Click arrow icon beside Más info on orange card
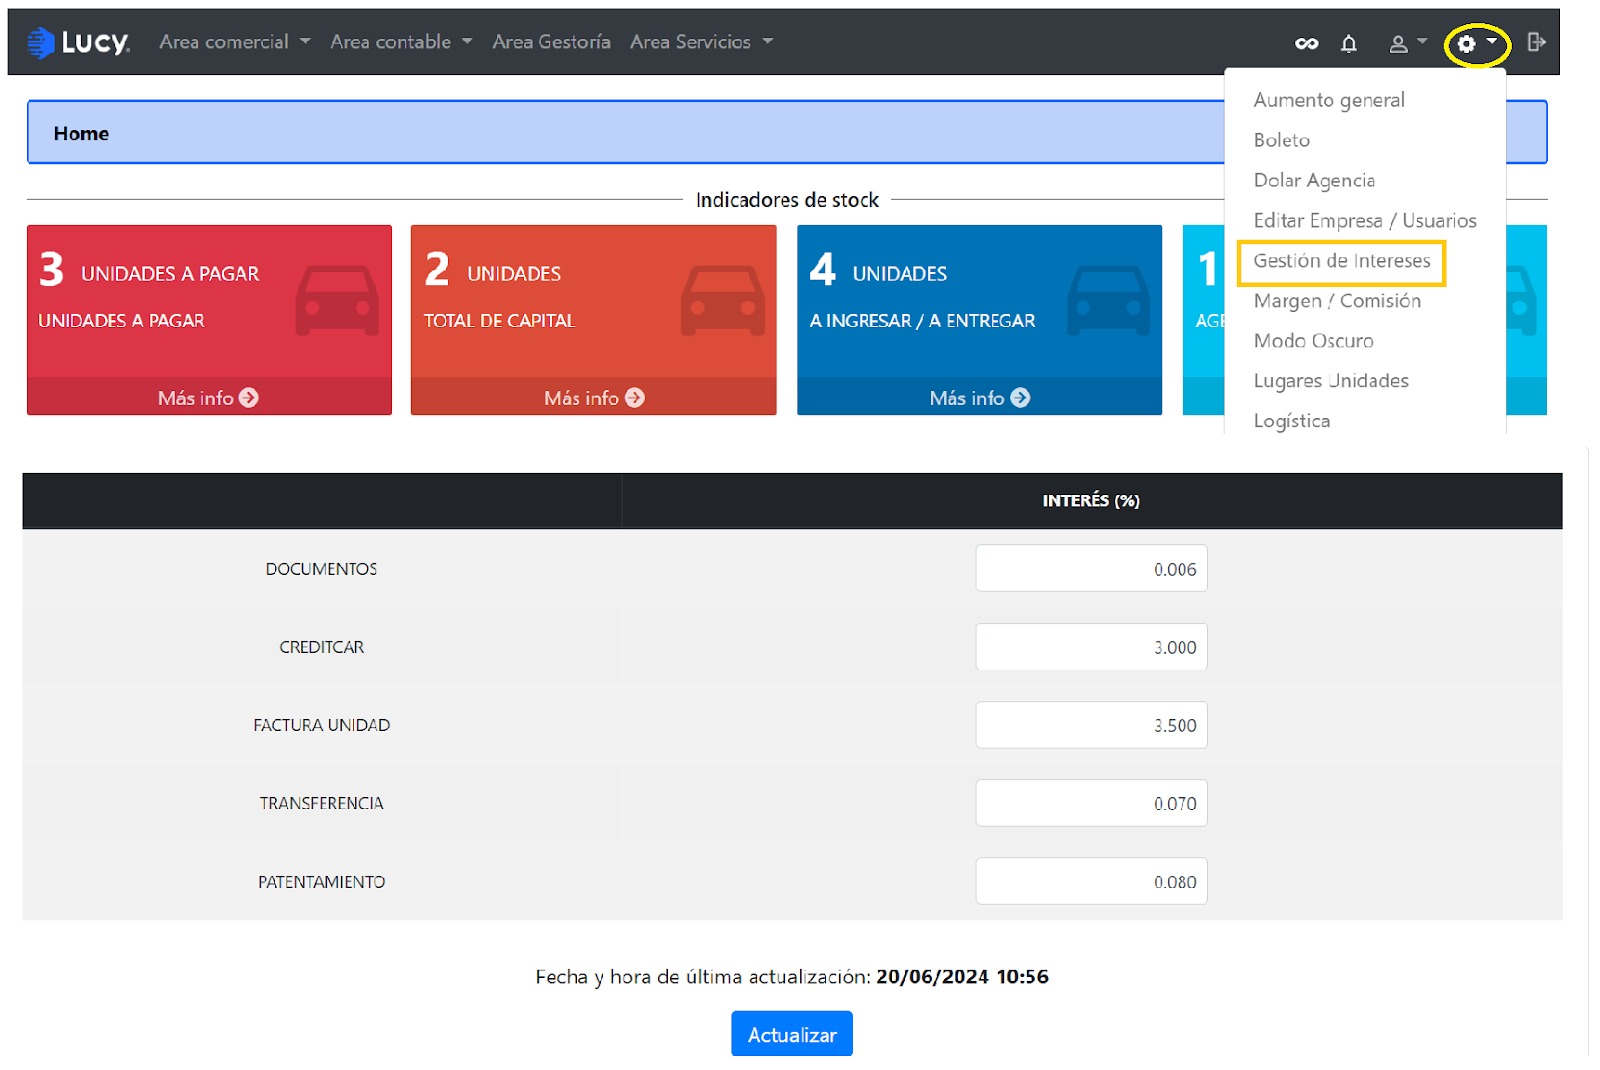Screen dimensions: 1600x1070 point(635,398)
